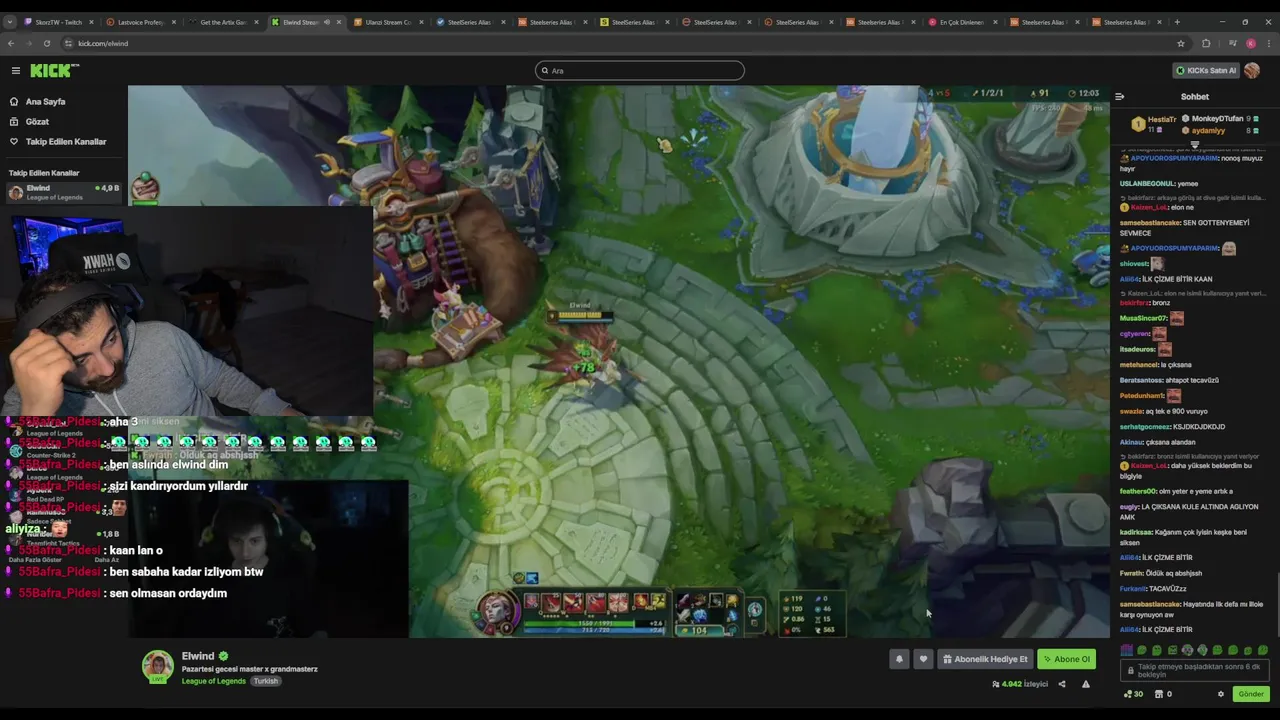Focus the Ara search field
The image size is (1280, 720).
click(640, 70)
